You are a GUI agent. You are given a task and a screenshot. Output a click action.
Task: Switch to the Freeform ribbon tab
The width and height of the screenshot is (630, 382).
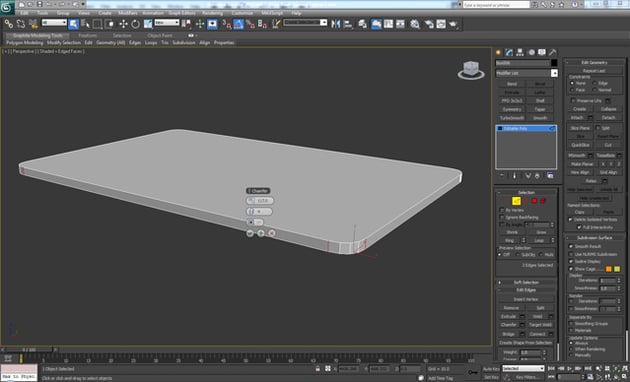[88, 35]
